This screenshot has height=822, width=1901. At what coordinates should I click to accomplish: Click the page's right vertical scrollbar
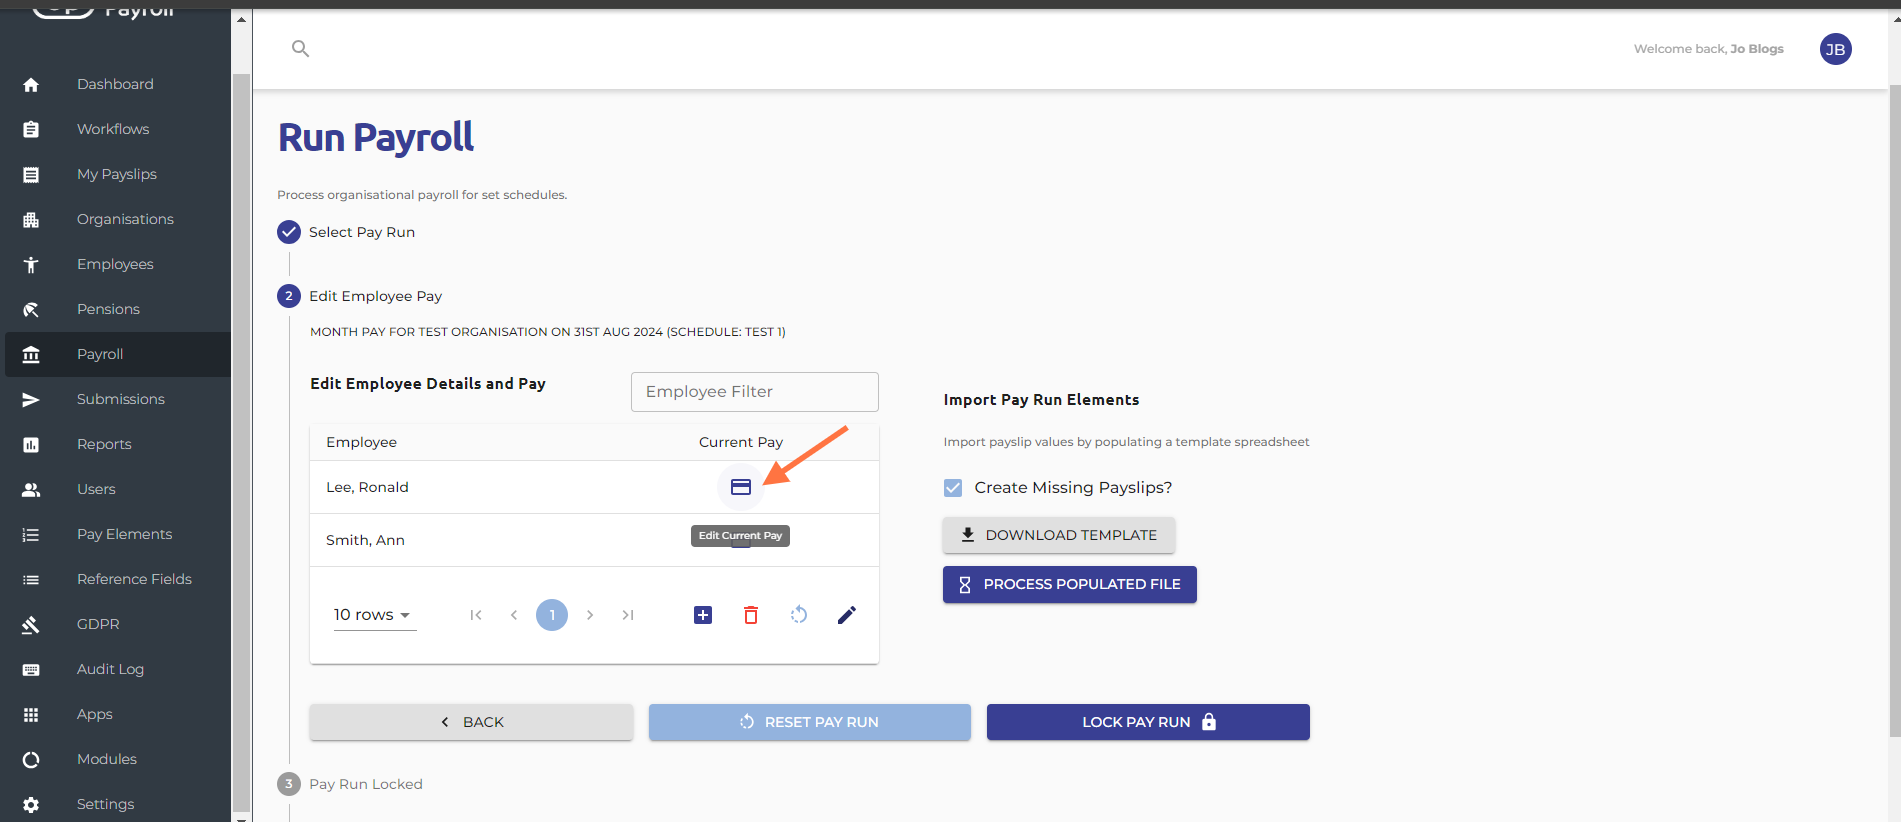coord(1894,410)
